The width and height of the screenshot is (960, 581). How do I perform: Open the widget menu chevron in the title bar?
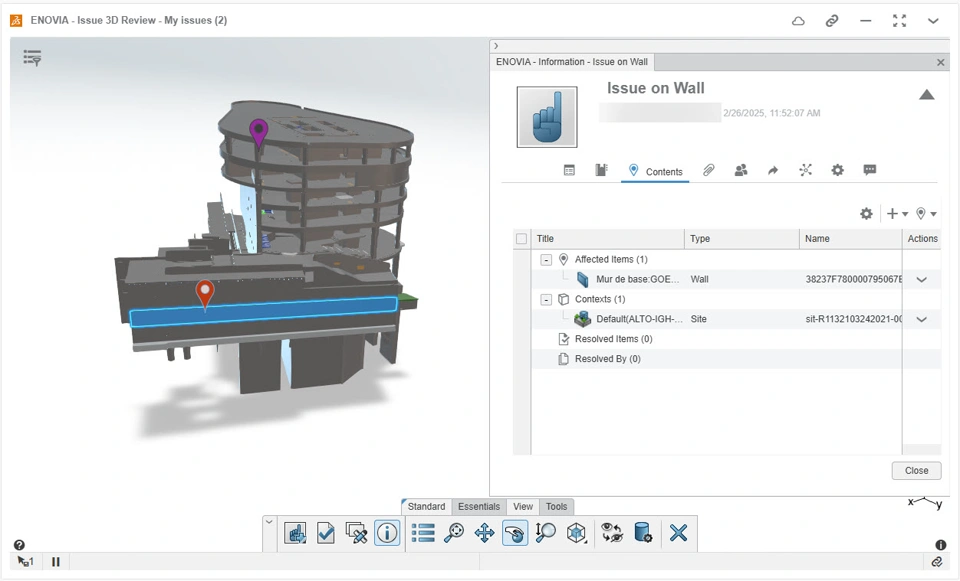(x=933, y=21)
